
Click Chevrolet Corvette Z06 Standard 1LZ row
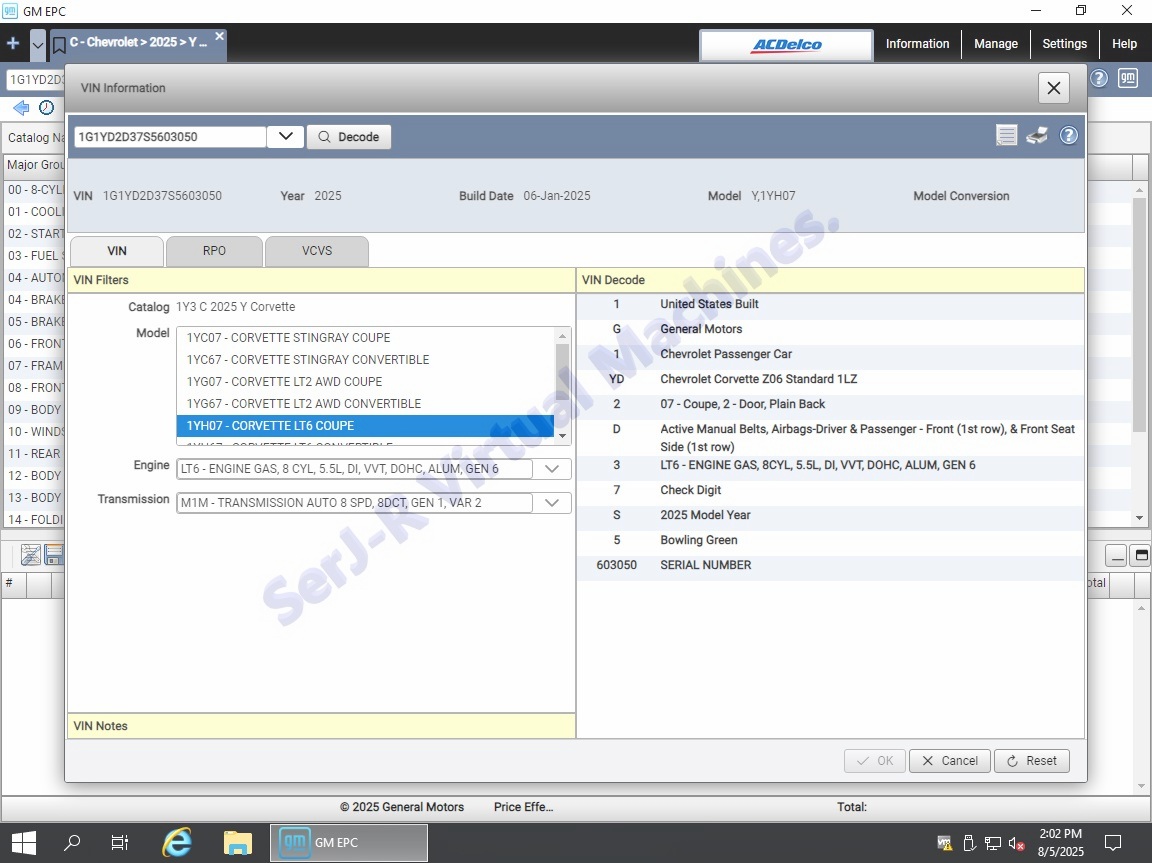coord(830,379)
